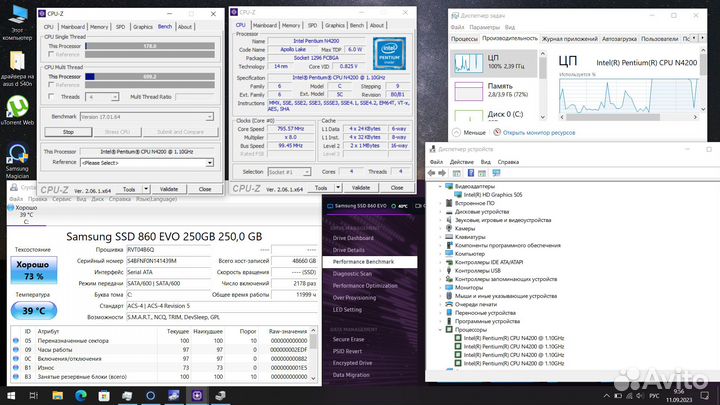Open Secure Erase in Samsung Magician
The width and height of the screenshot is (720, 405).
click(x=348, y=339)
